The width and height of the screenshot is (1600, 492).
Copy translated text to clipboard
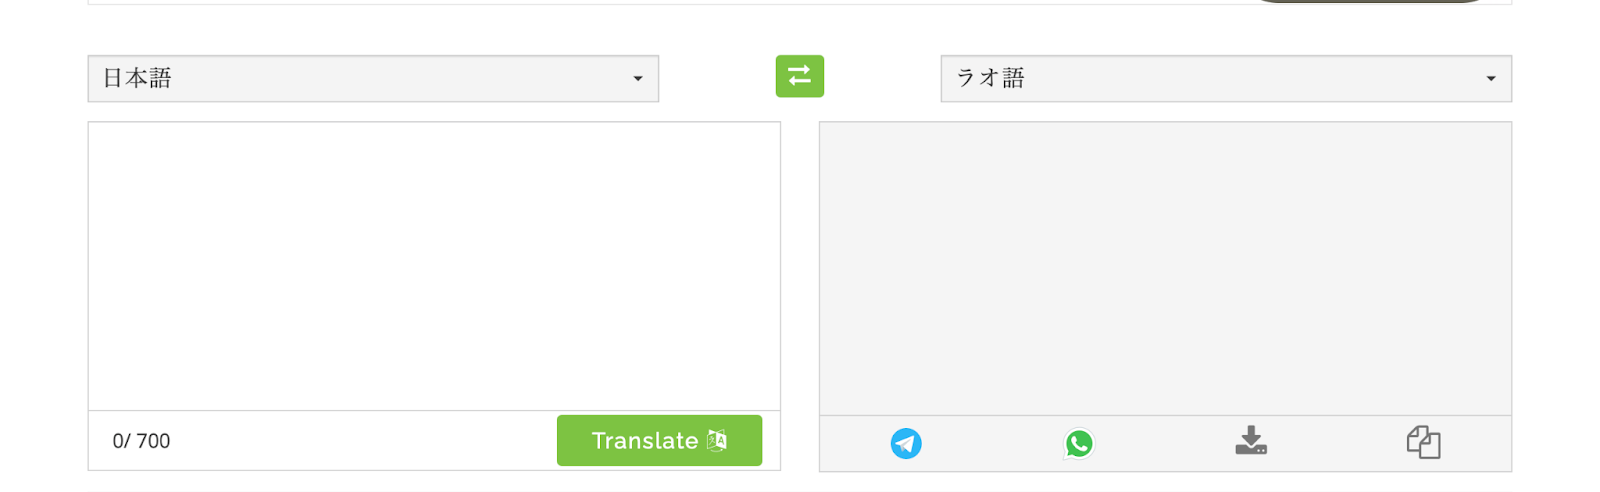[1423, 442]
